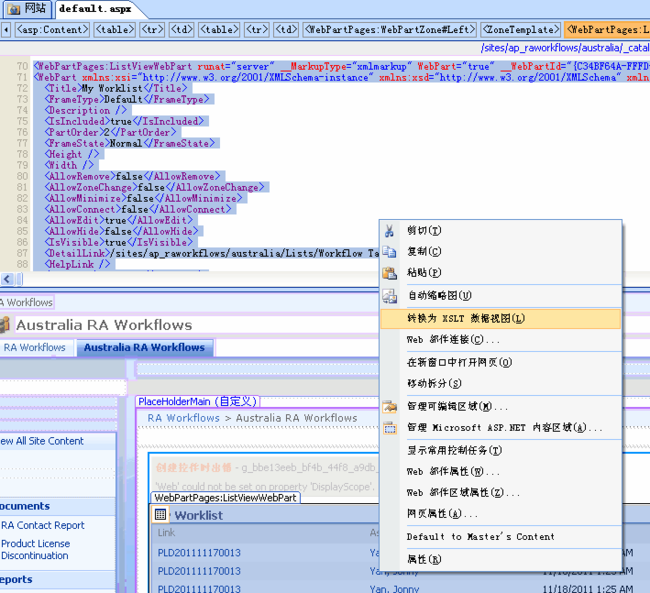Open 属性(R) at bottom of context menu
The image size is (650, 593).
coord(500,559)
